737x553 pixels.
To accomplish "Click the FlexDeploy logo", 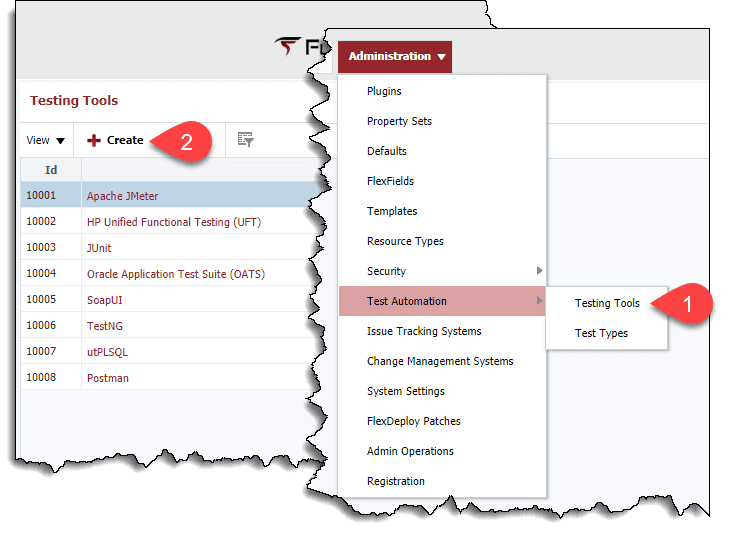I will [x=302, y=47].
